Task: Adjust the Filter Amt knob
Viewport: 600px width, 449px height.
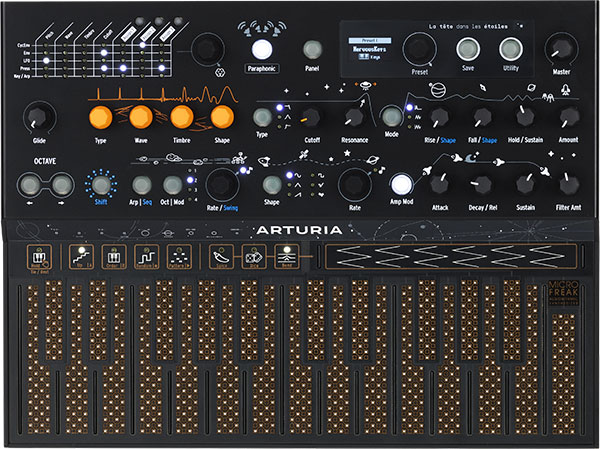Action: (x=569, y=184)
